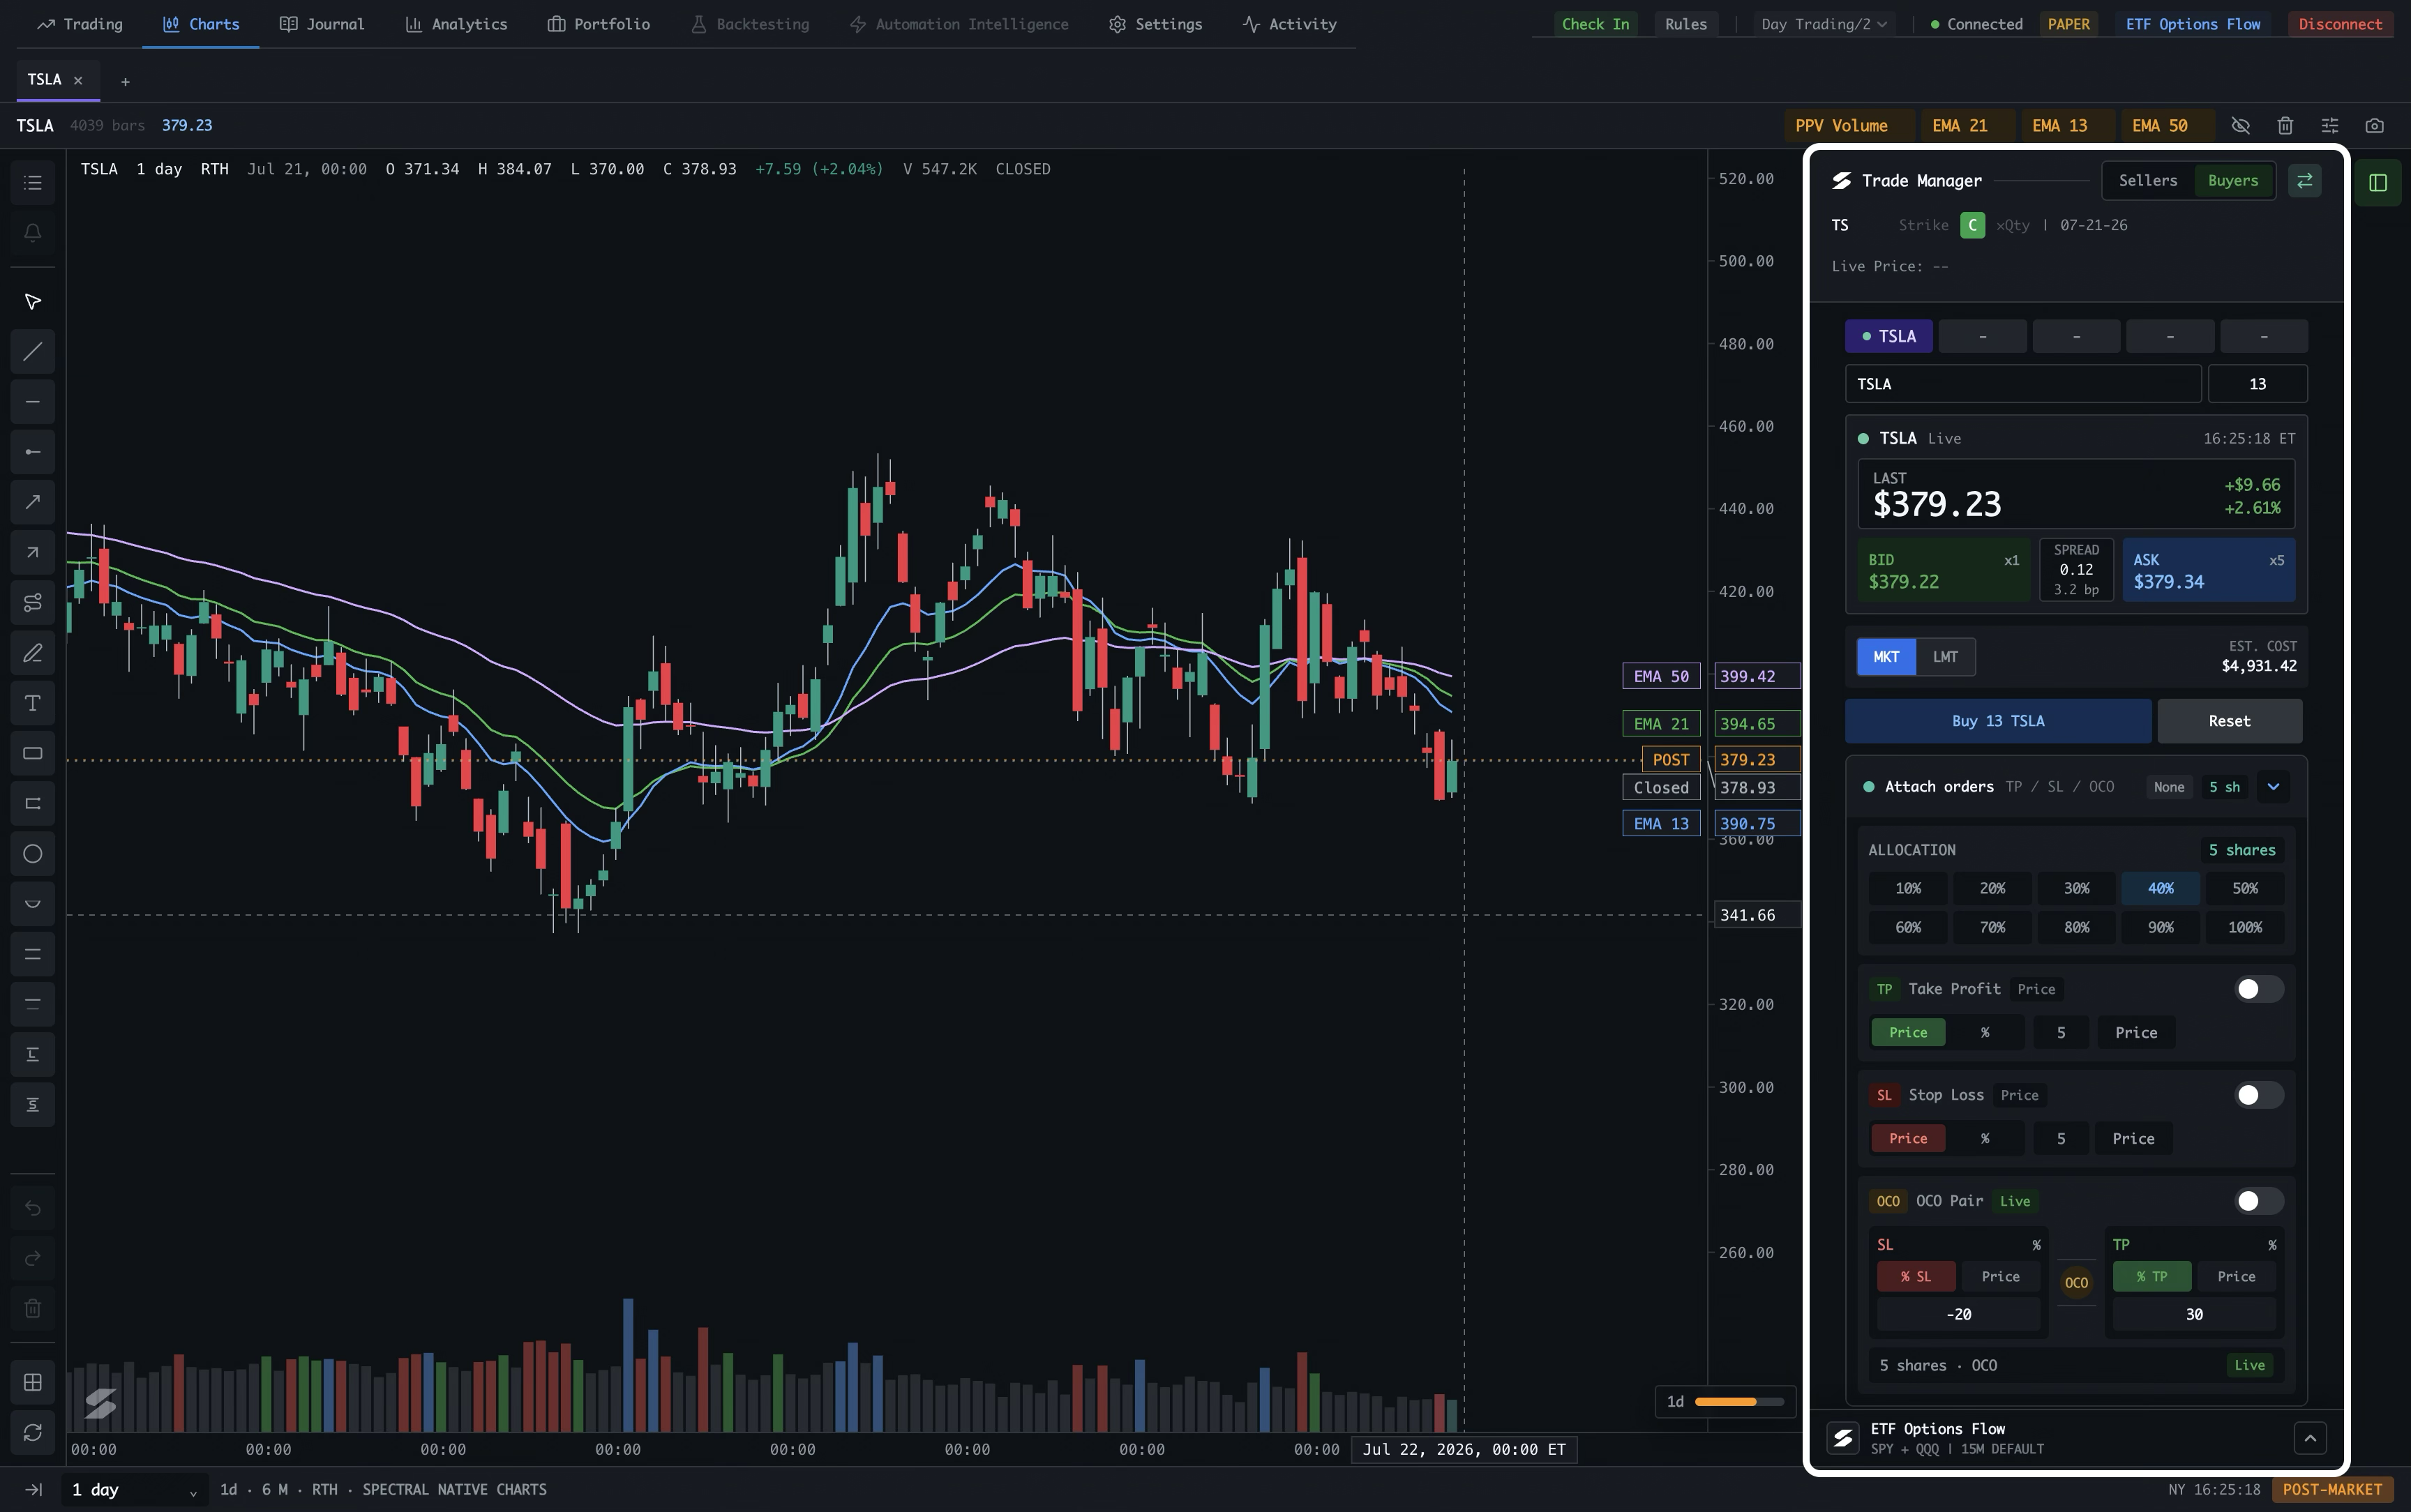Open the Settings tab
This screenshot has height=1512, width=2411.
pos(1156,24)
